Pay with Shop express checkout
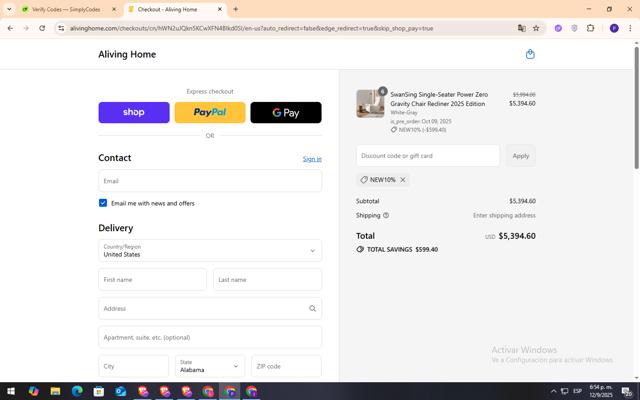This screenshot has height=400, width=640. tap(134, 112)
